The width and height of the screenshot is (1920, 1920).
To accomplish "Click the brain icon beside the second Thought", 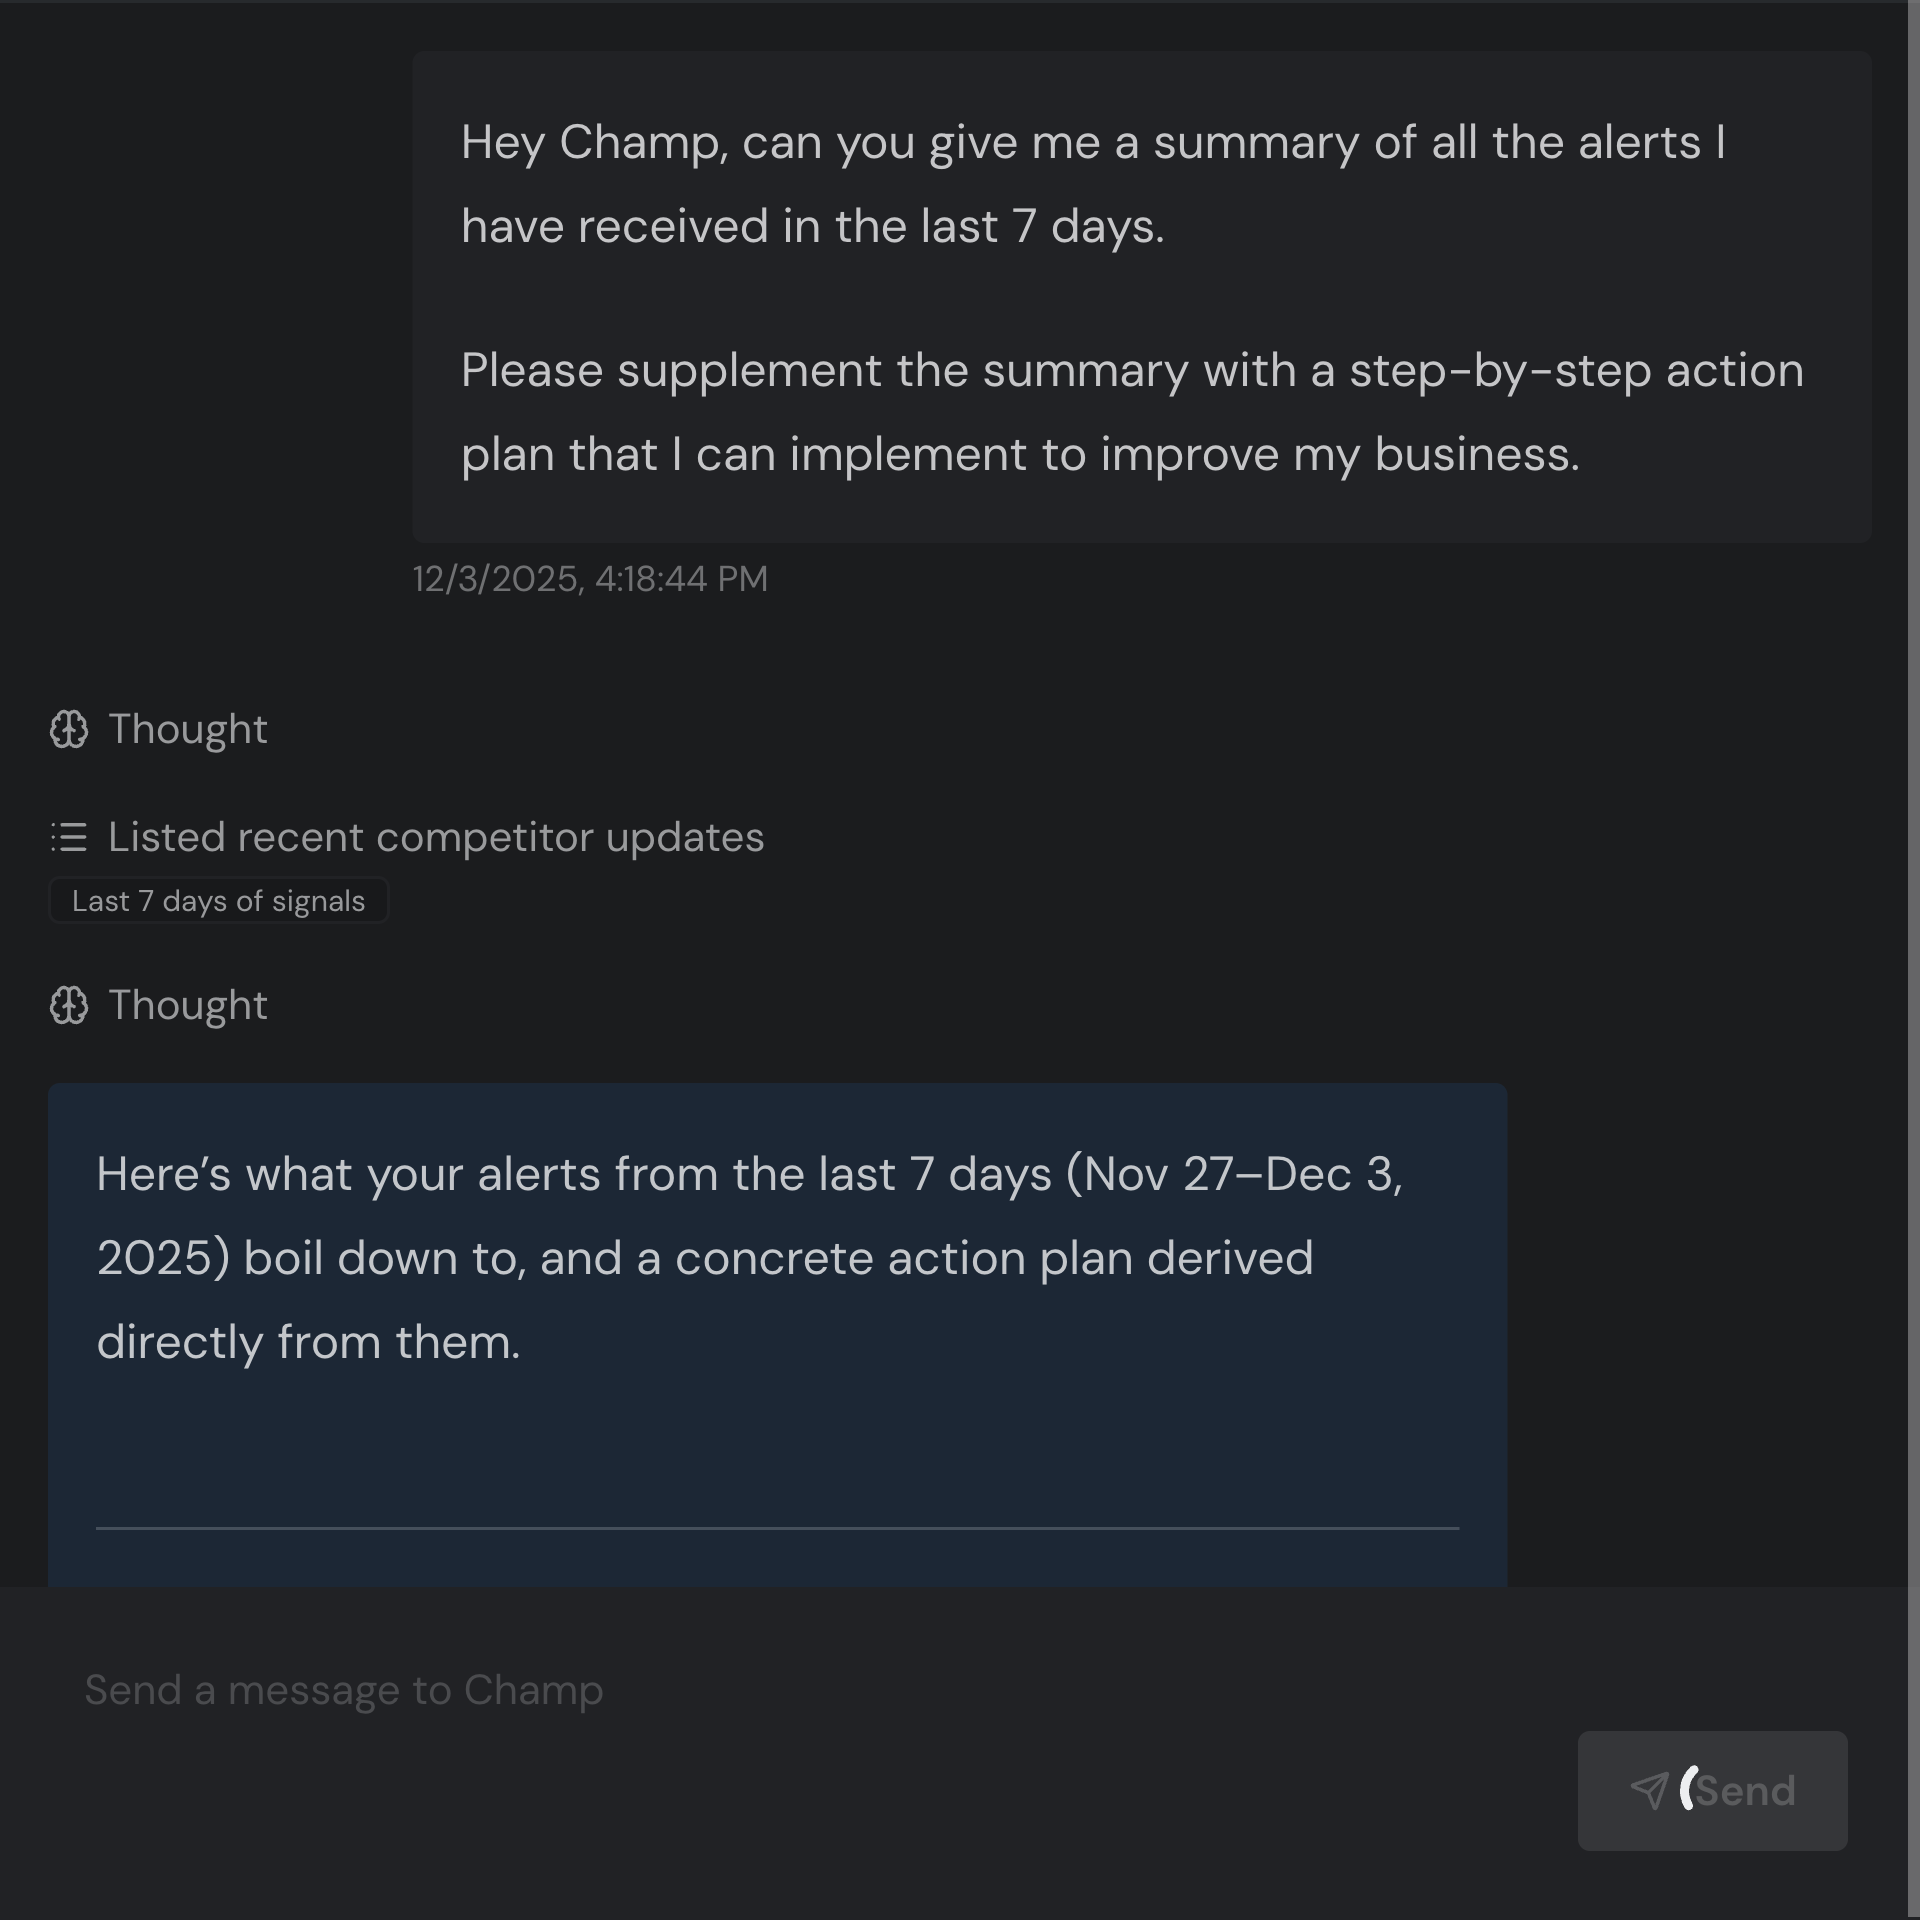I will tap(69, 1005).
